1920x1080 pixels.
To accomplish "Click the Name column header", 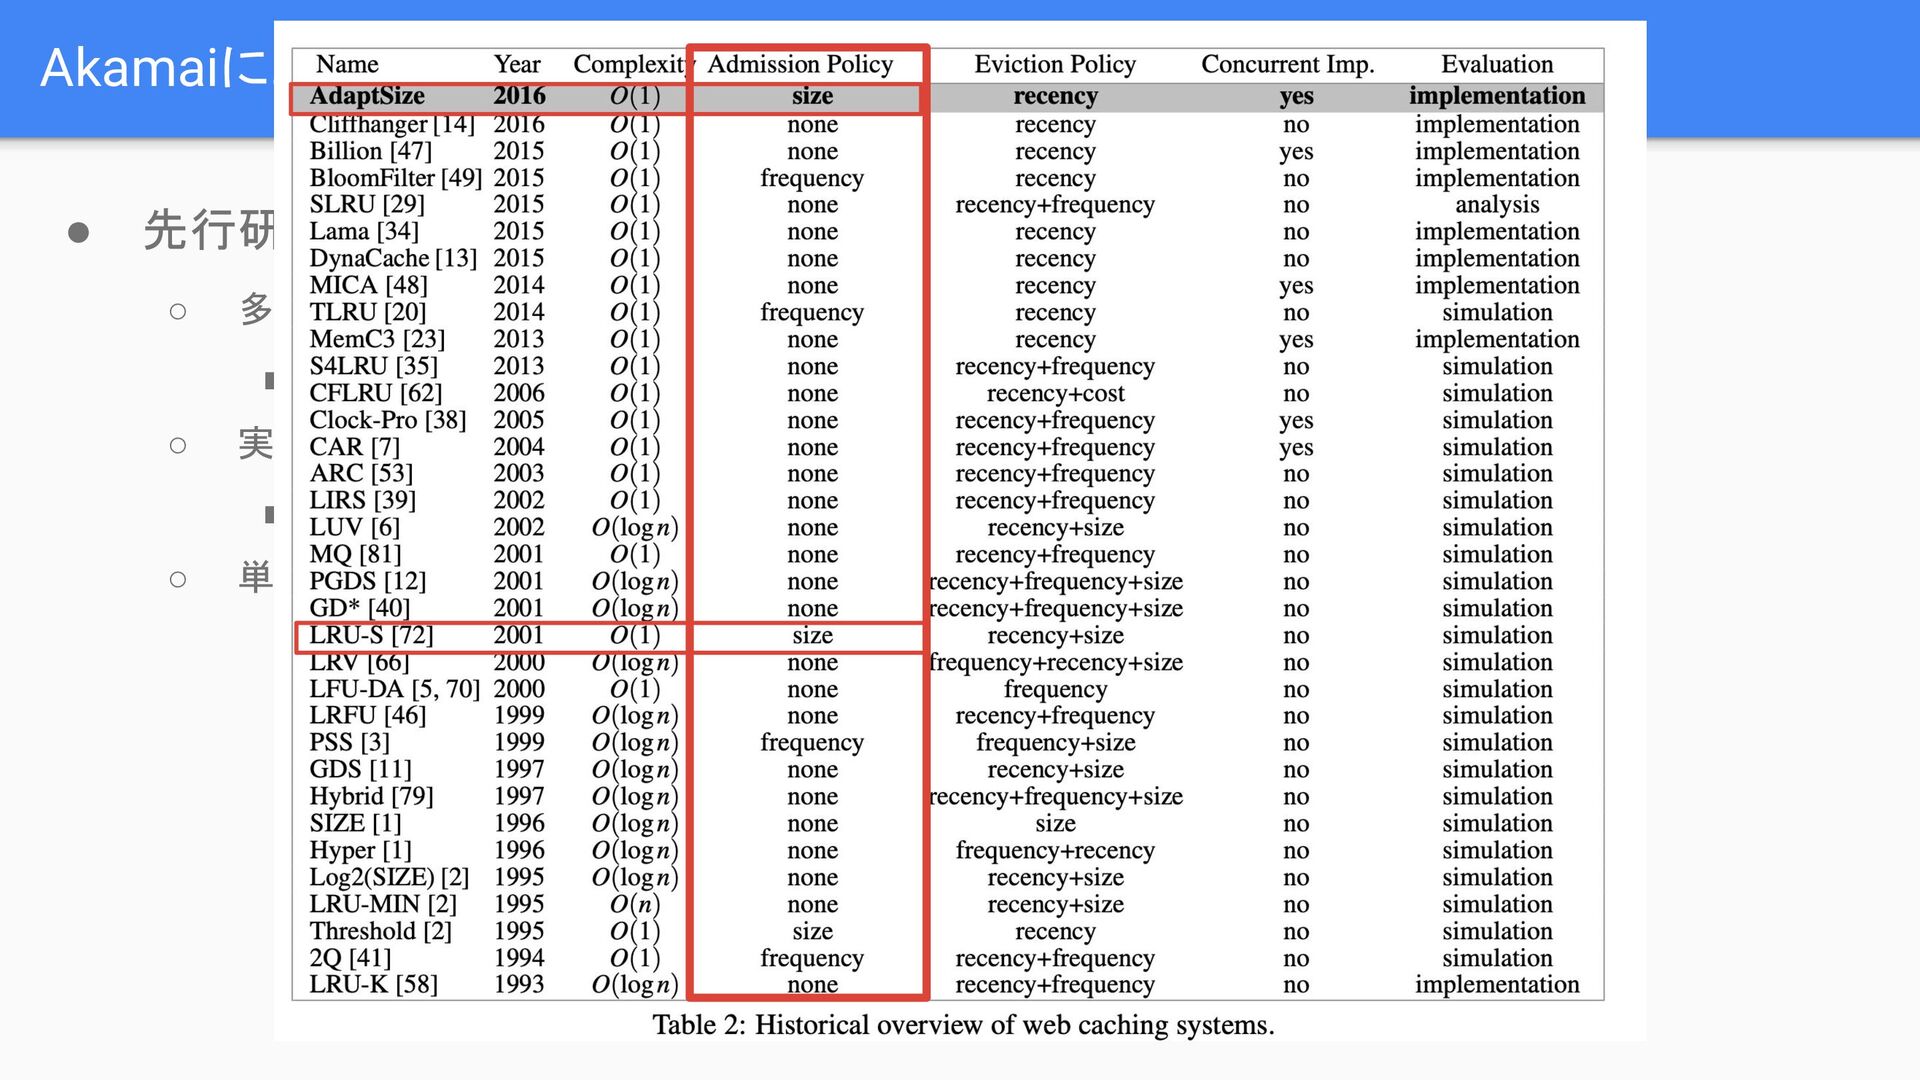I will click(x=347, y=65).
